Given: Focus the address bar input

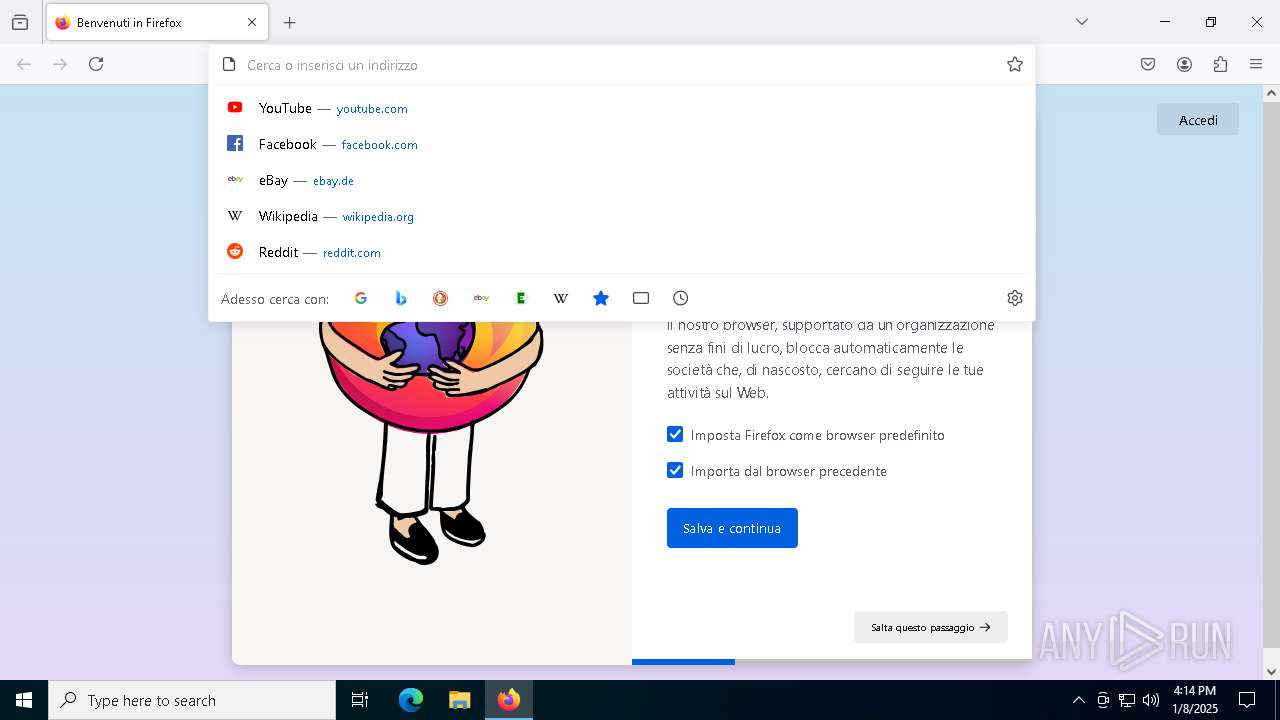Looking at the screenshot, I should pos(620,65).
